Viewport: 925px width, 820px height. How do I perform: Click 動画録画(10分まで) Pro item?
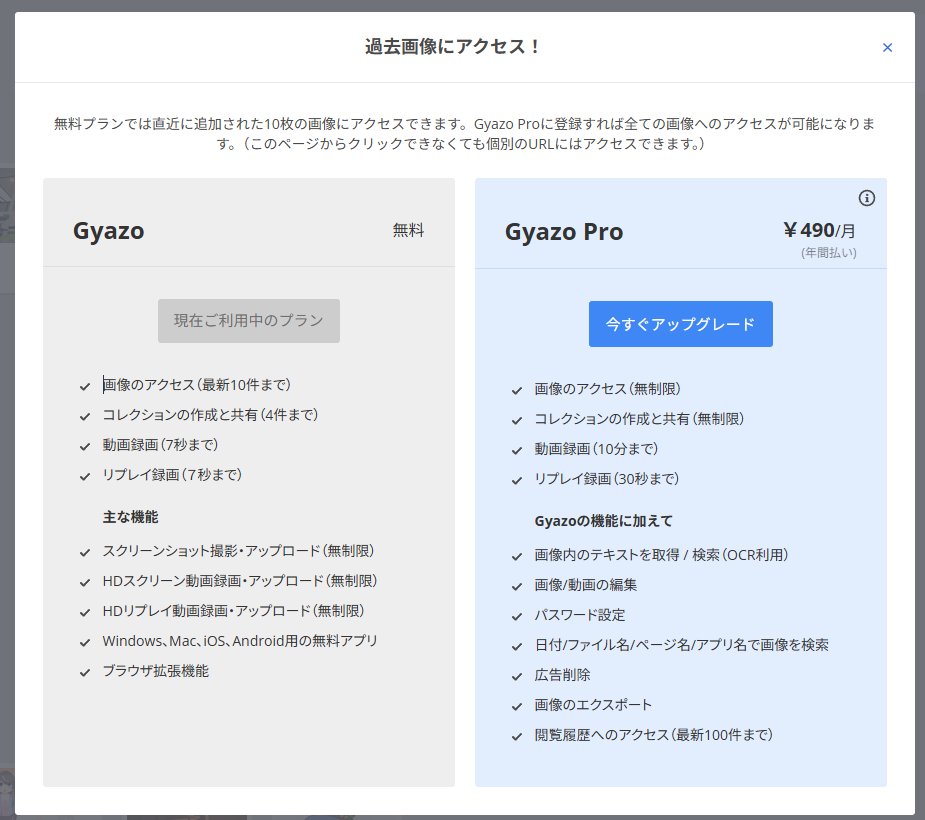[596, 449]
